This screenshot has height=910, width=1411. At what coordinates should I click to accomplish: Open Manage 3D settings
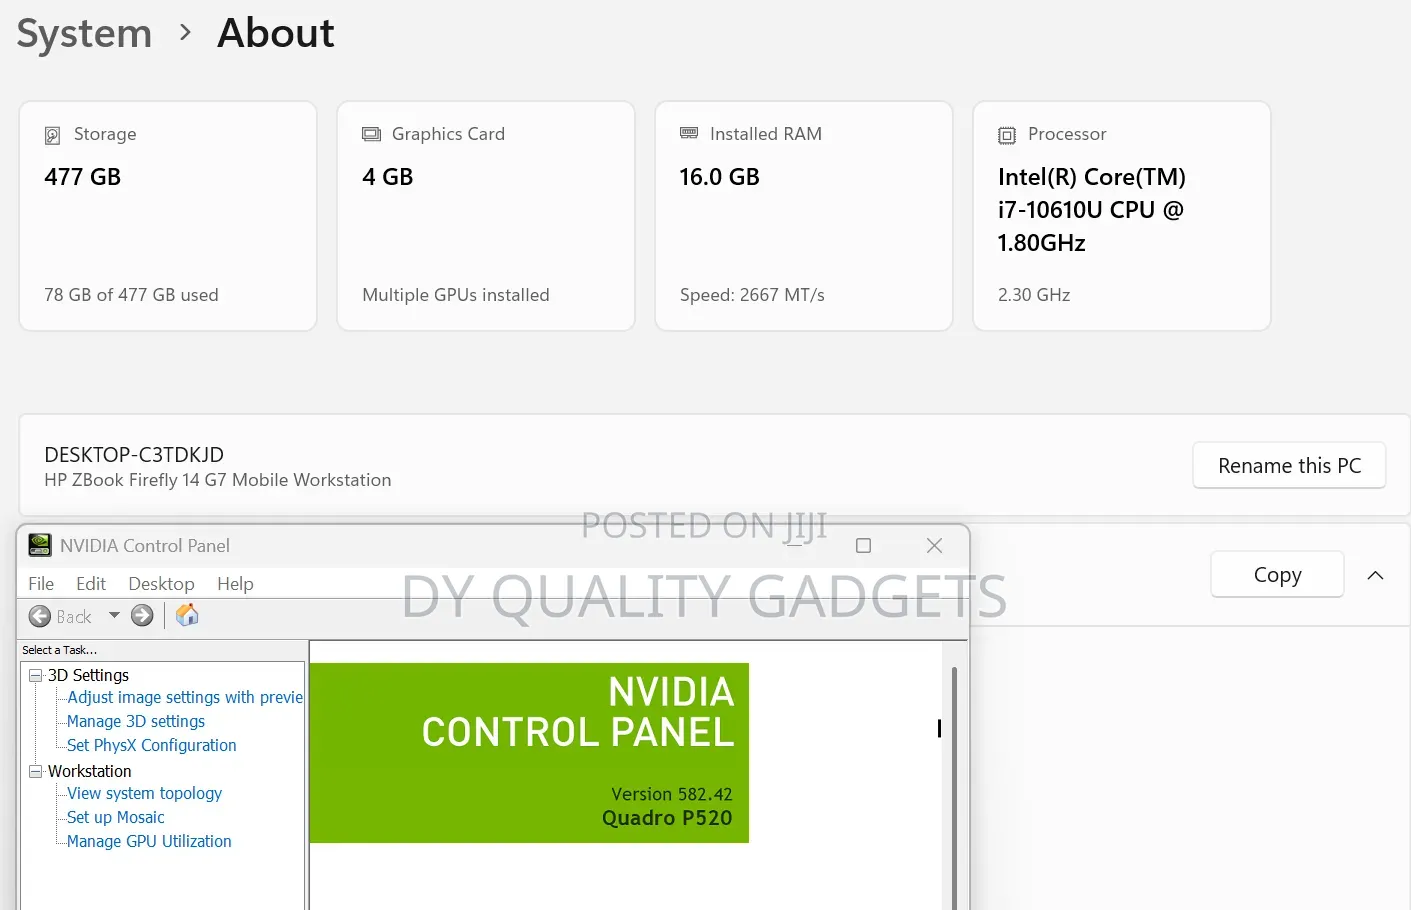coord(136,722)
